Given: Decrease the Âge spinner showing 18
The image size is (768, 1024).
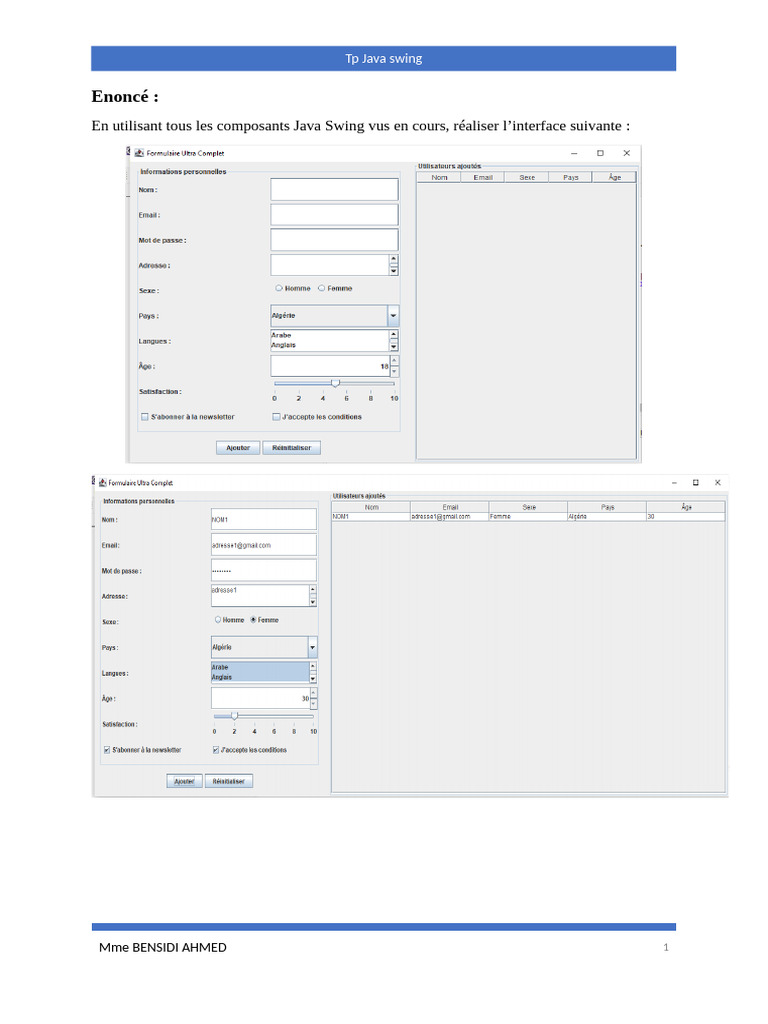Looking at the screenshot, I should (x=394, y=372).
